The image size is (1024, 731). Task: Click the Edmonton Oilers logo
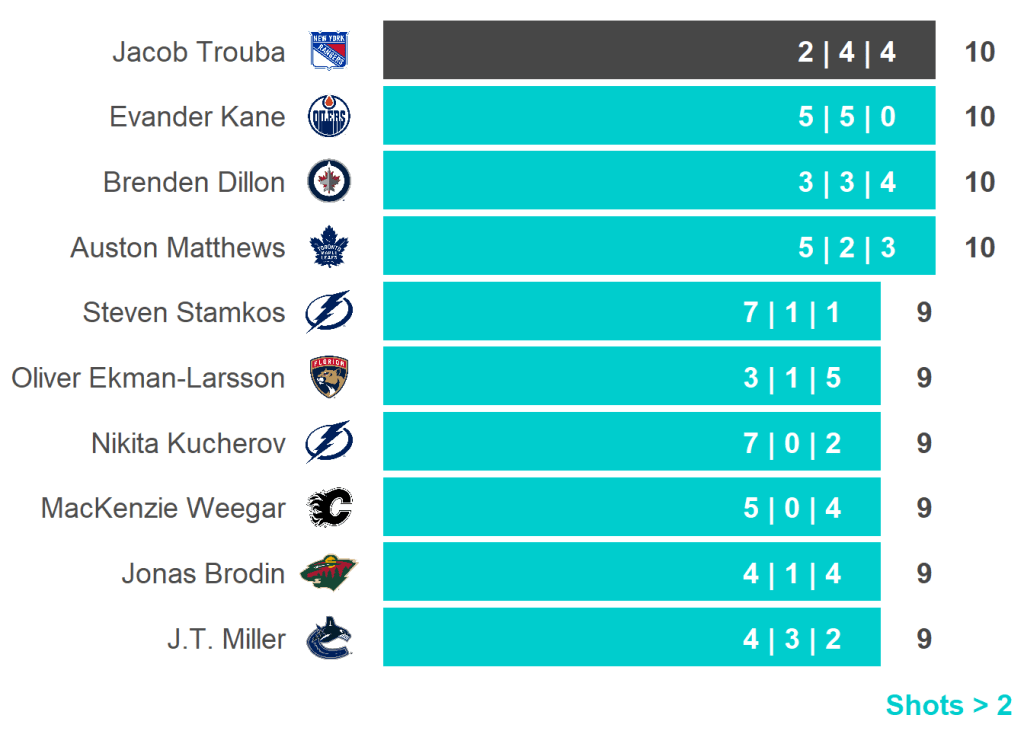point(329,117)
